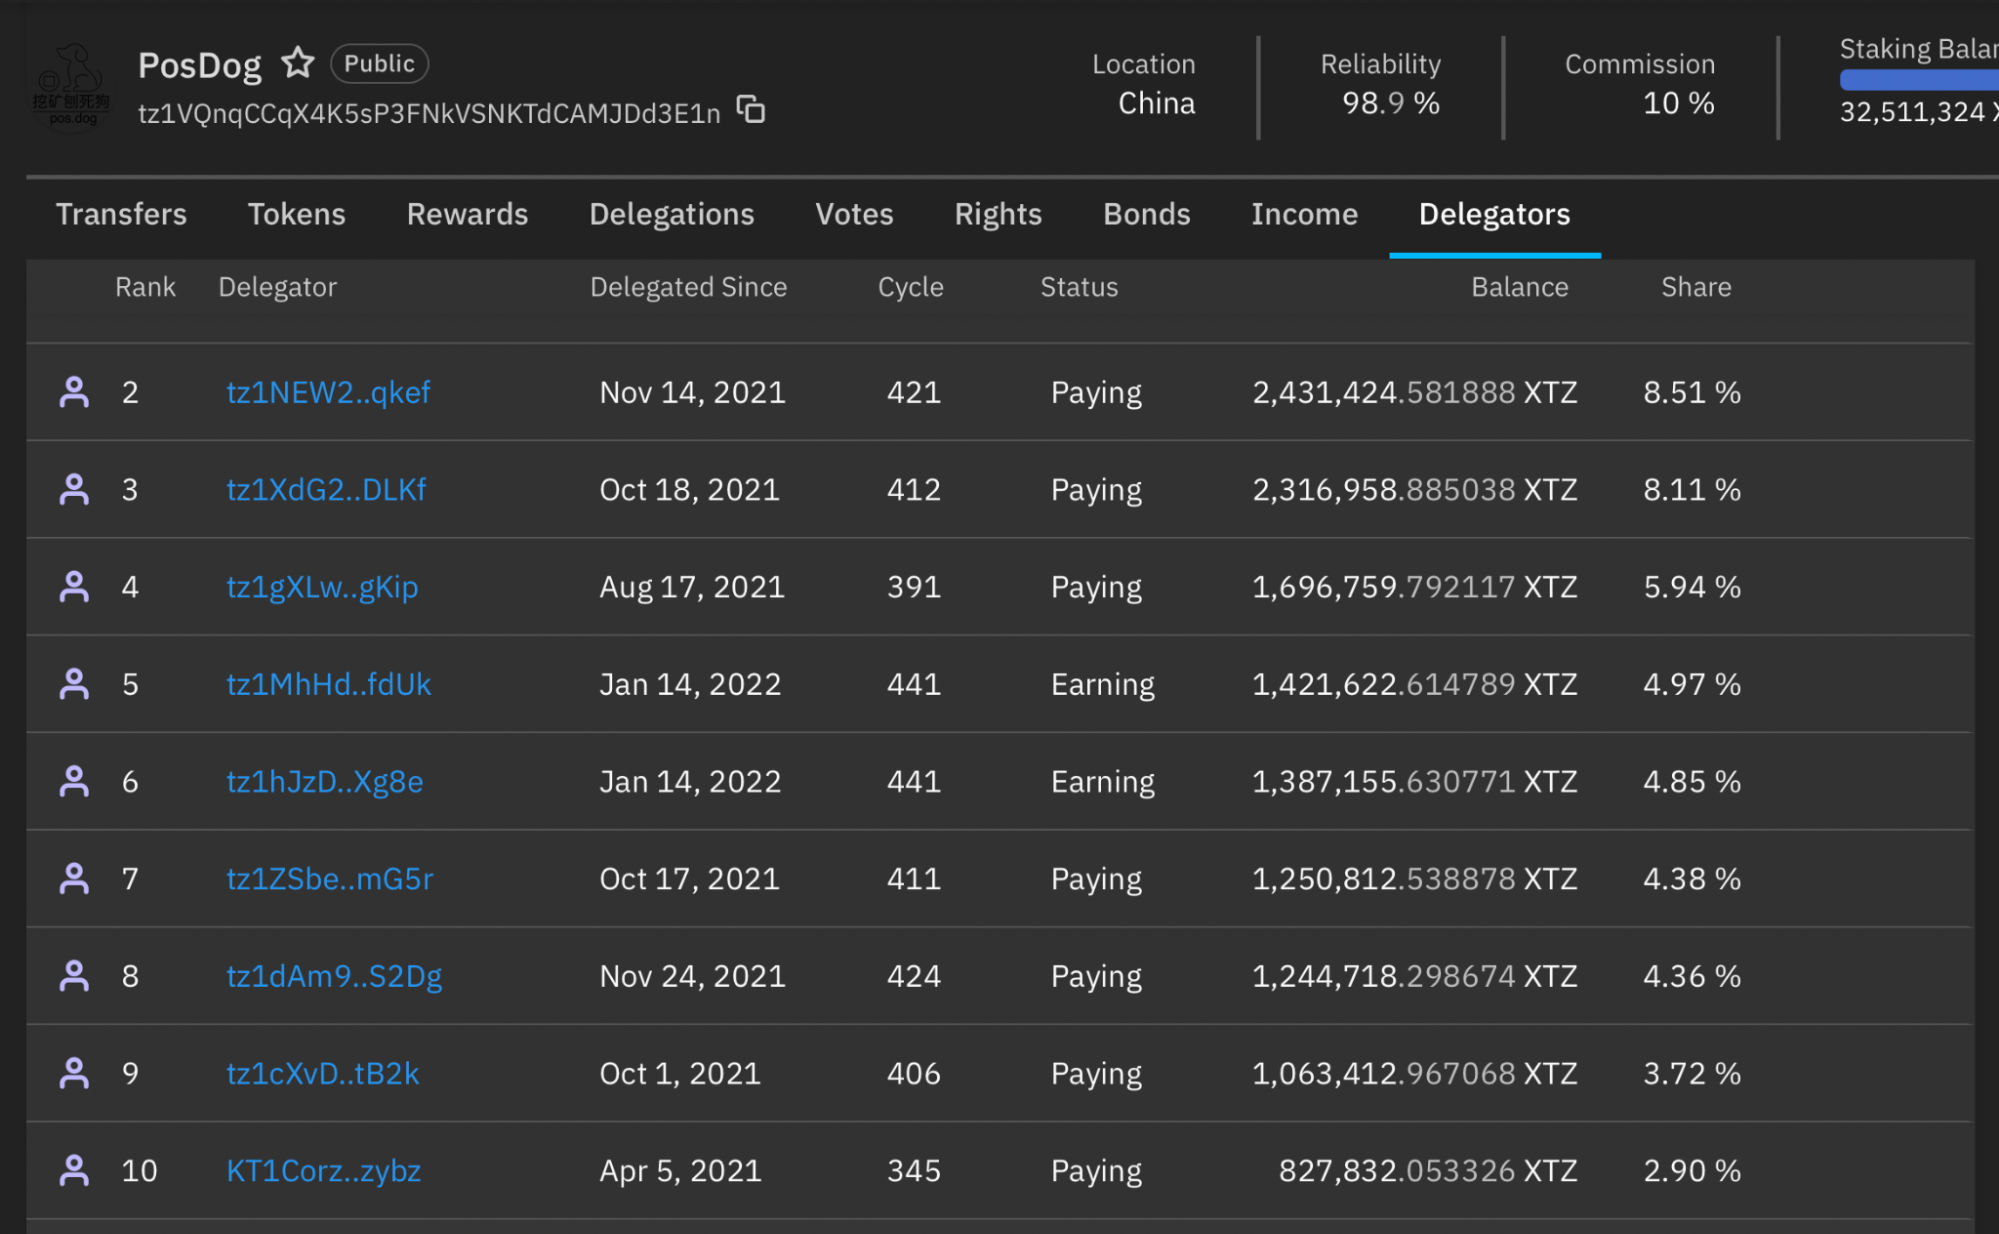Click user icon beside rank 4 delegator

[74, 587]
